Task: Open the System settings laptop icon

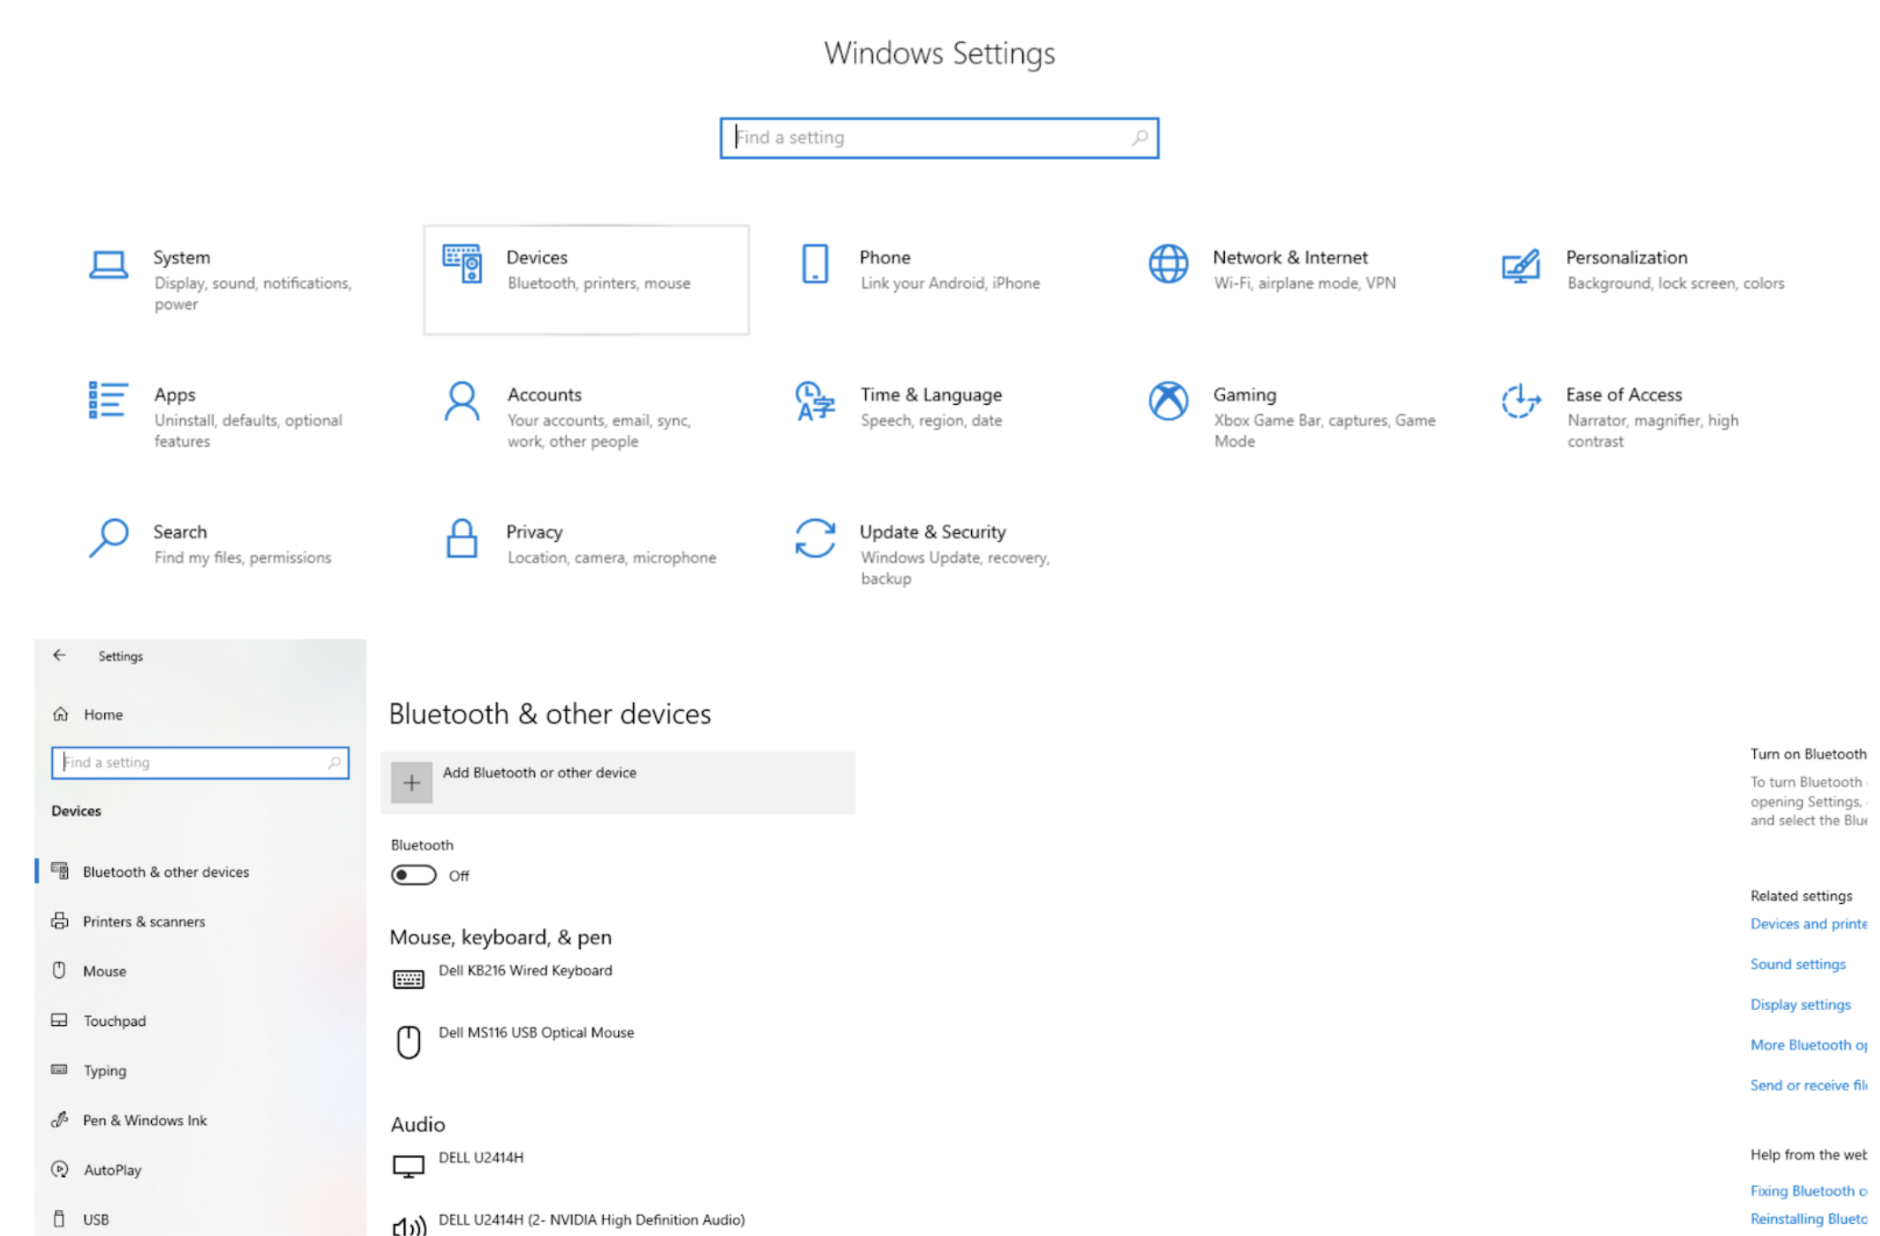Action: (x=108, y=266)
